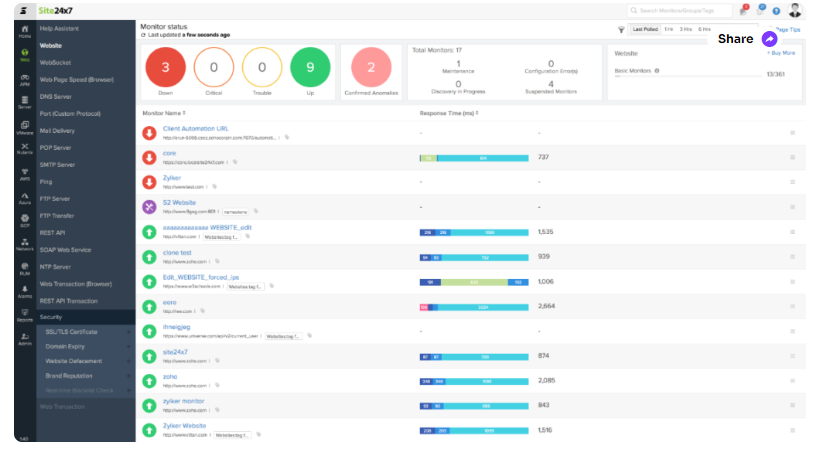This screenshot has height=456, width=840.
Task: Open the row menu for clone test
Action: (792, 257)
